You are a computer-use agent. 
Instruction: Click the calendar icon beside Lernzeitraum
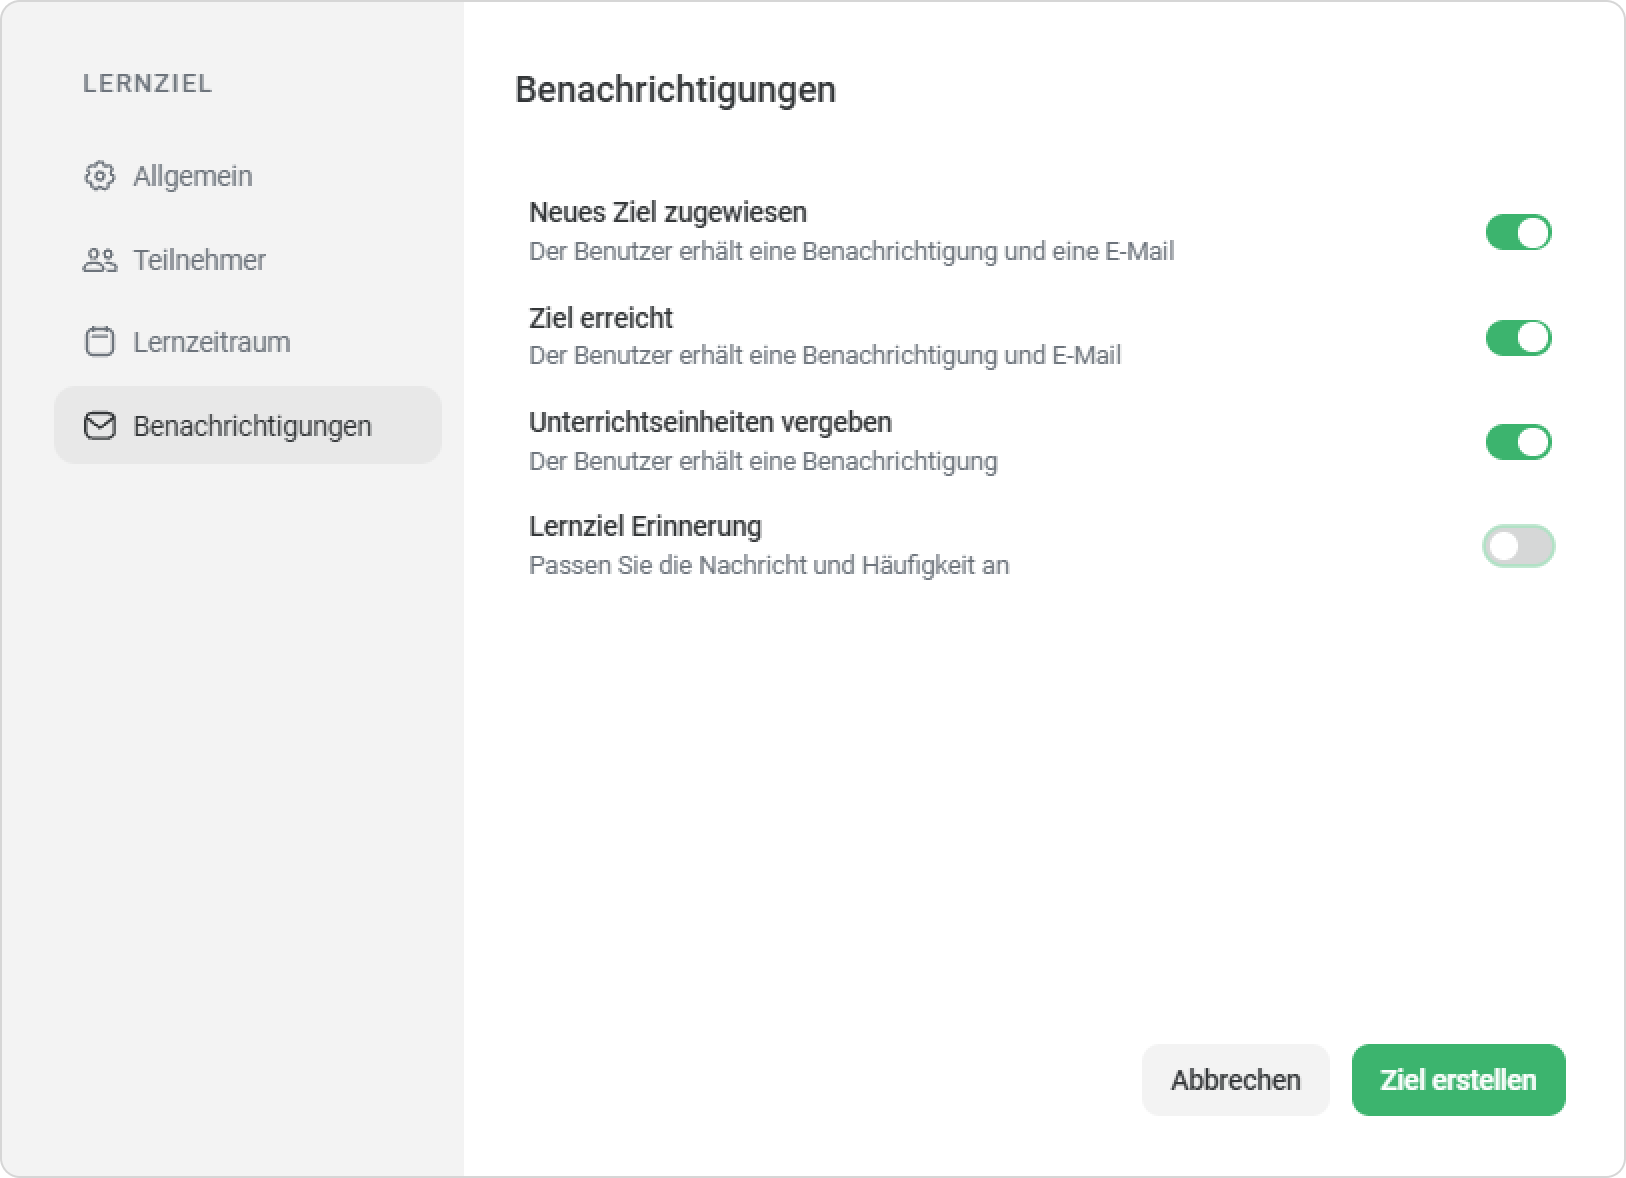click(99, 342)
